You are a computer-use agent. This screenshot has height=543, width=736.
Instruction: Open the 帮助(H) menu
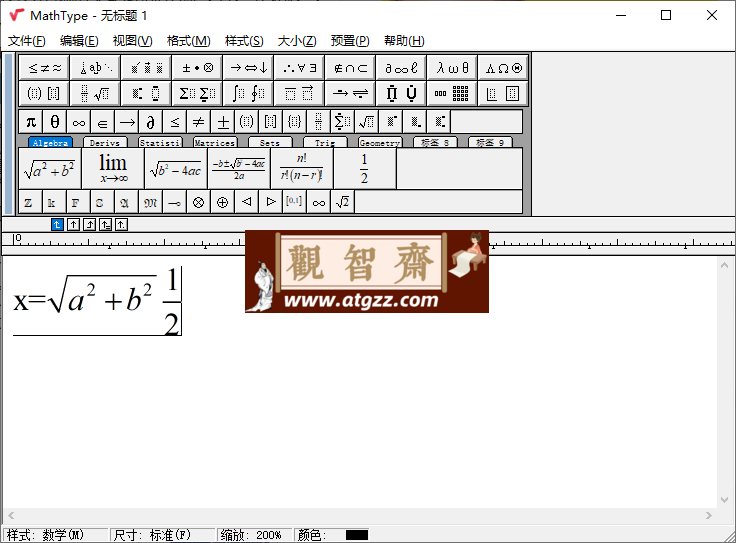[404, 41]
